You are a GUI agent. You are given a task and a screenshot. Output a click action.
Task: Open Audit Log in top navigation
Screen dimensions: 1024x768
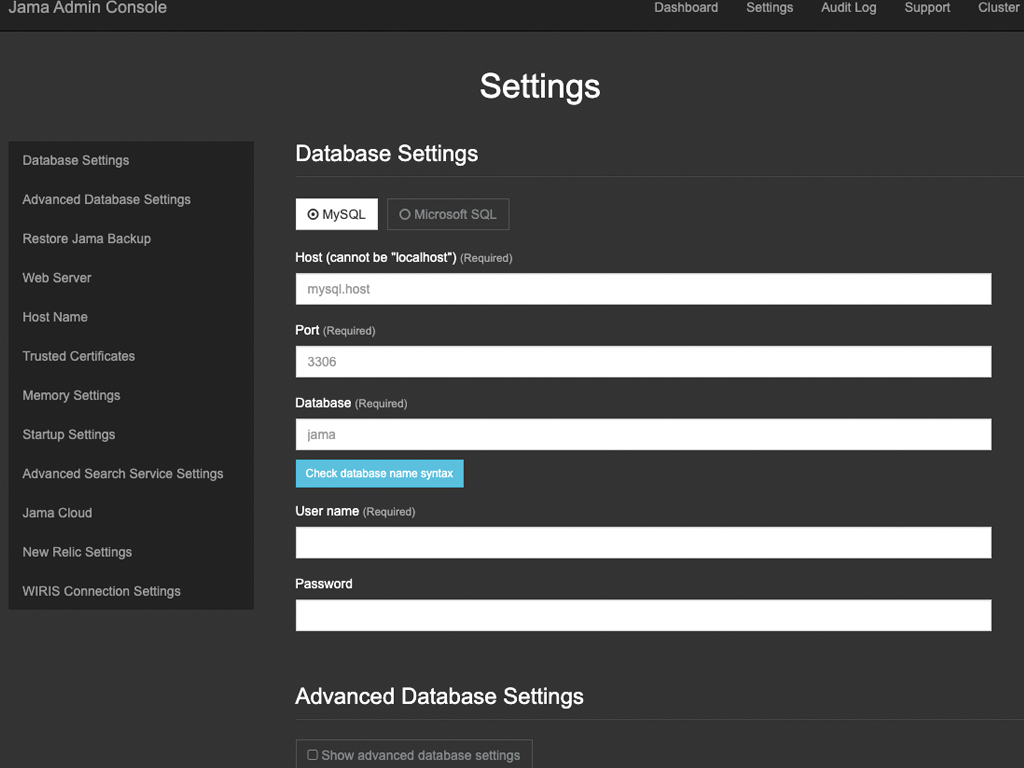coord(848,8)
